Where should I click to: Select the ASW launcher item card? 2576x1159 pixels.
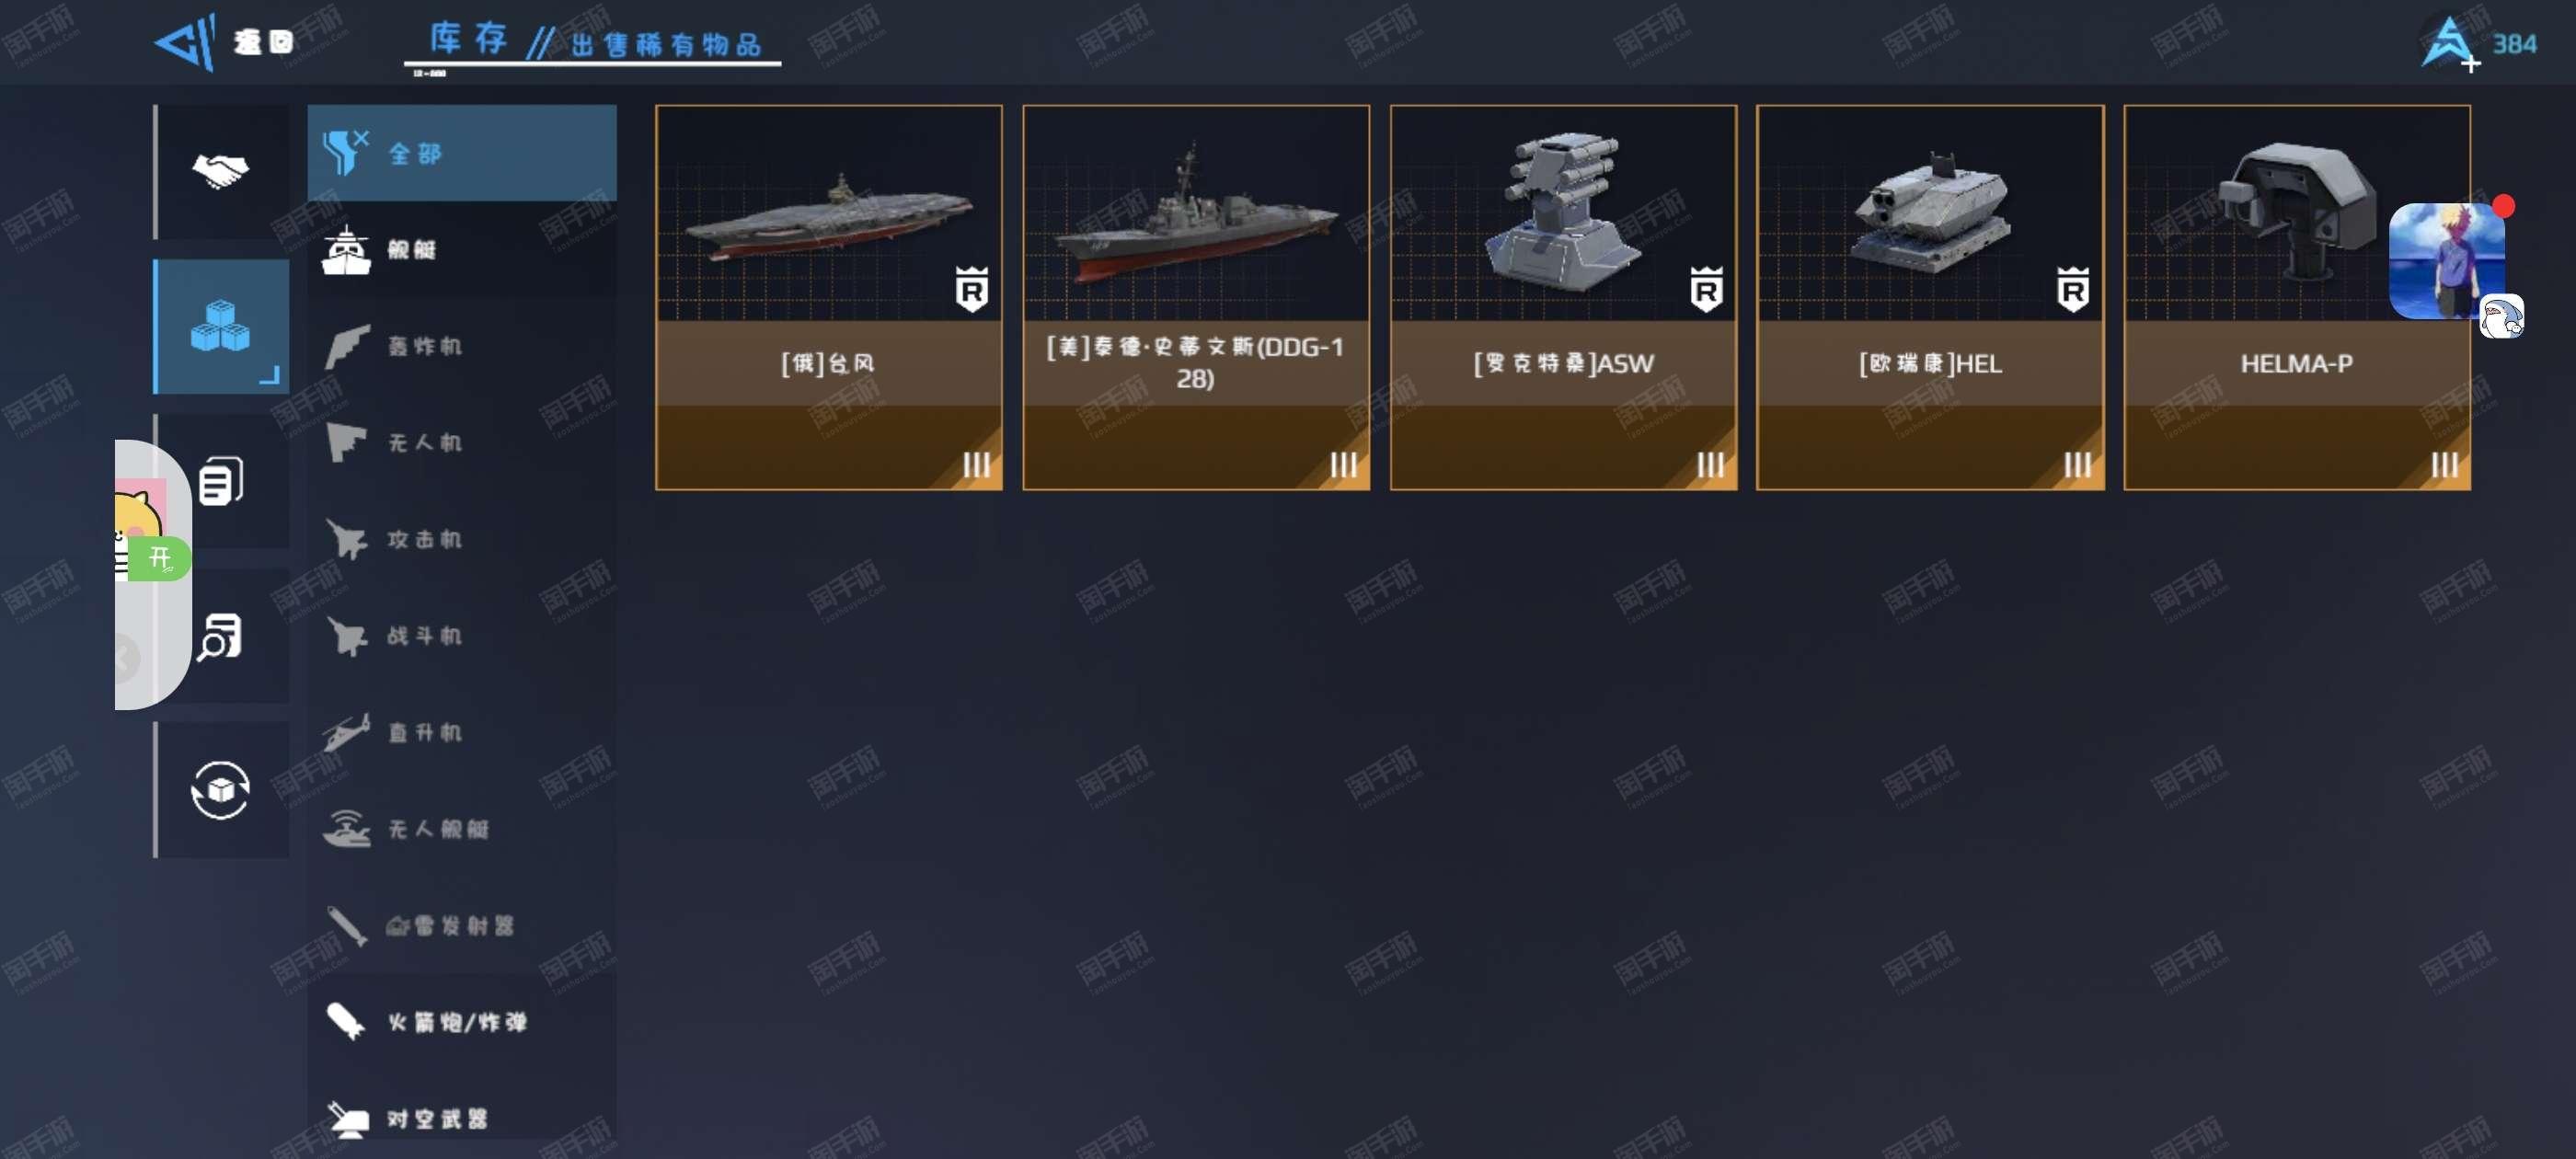(x=1563, y=298)
